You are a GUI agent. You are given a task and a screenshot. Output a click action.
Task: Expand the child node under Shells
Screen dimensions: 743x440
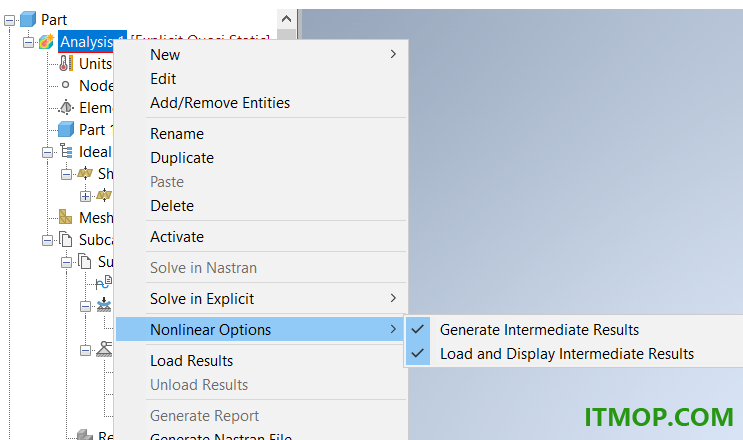coord(85,196)
